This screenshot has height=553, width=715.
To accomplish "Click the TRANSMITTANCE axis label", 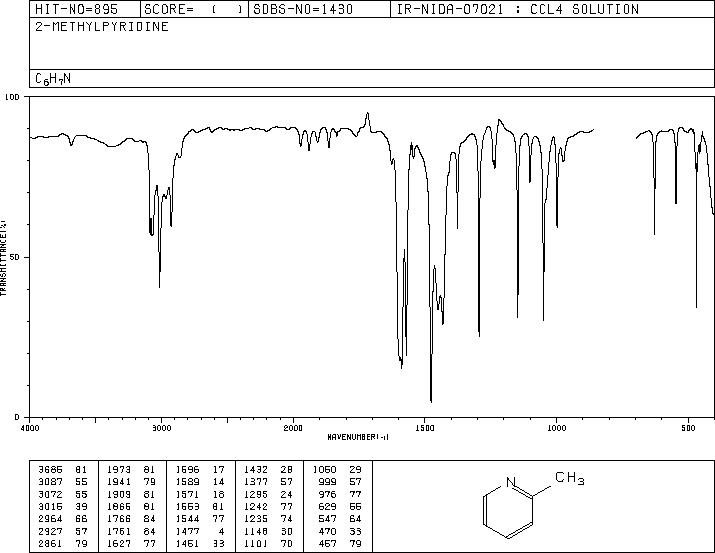I will point(3,258).
